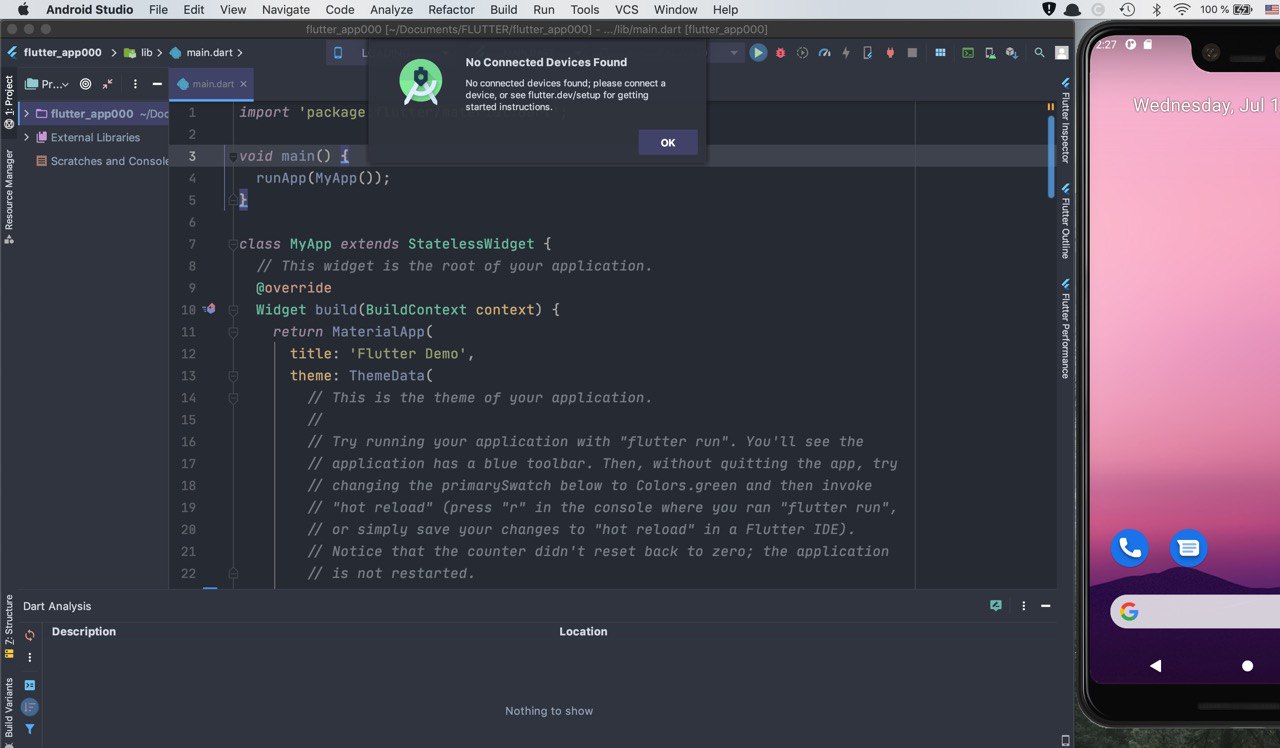The height and width of the screenshot is (748, 1280).
Task: Click breadcrumb chevron after flutter_app000
Action: click(112, 53)
